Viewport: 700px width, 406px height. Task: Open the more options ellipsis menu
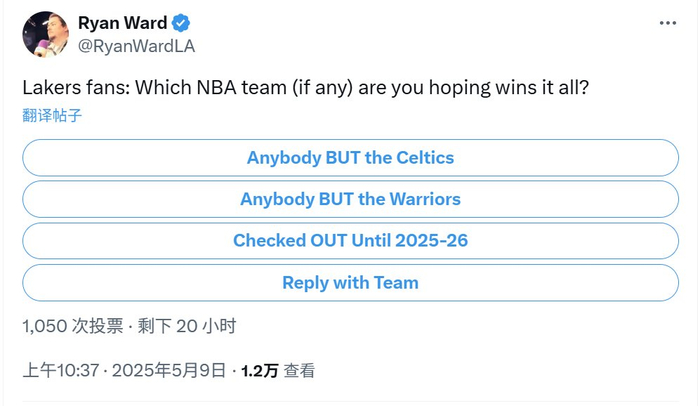[x=667, y=22]
